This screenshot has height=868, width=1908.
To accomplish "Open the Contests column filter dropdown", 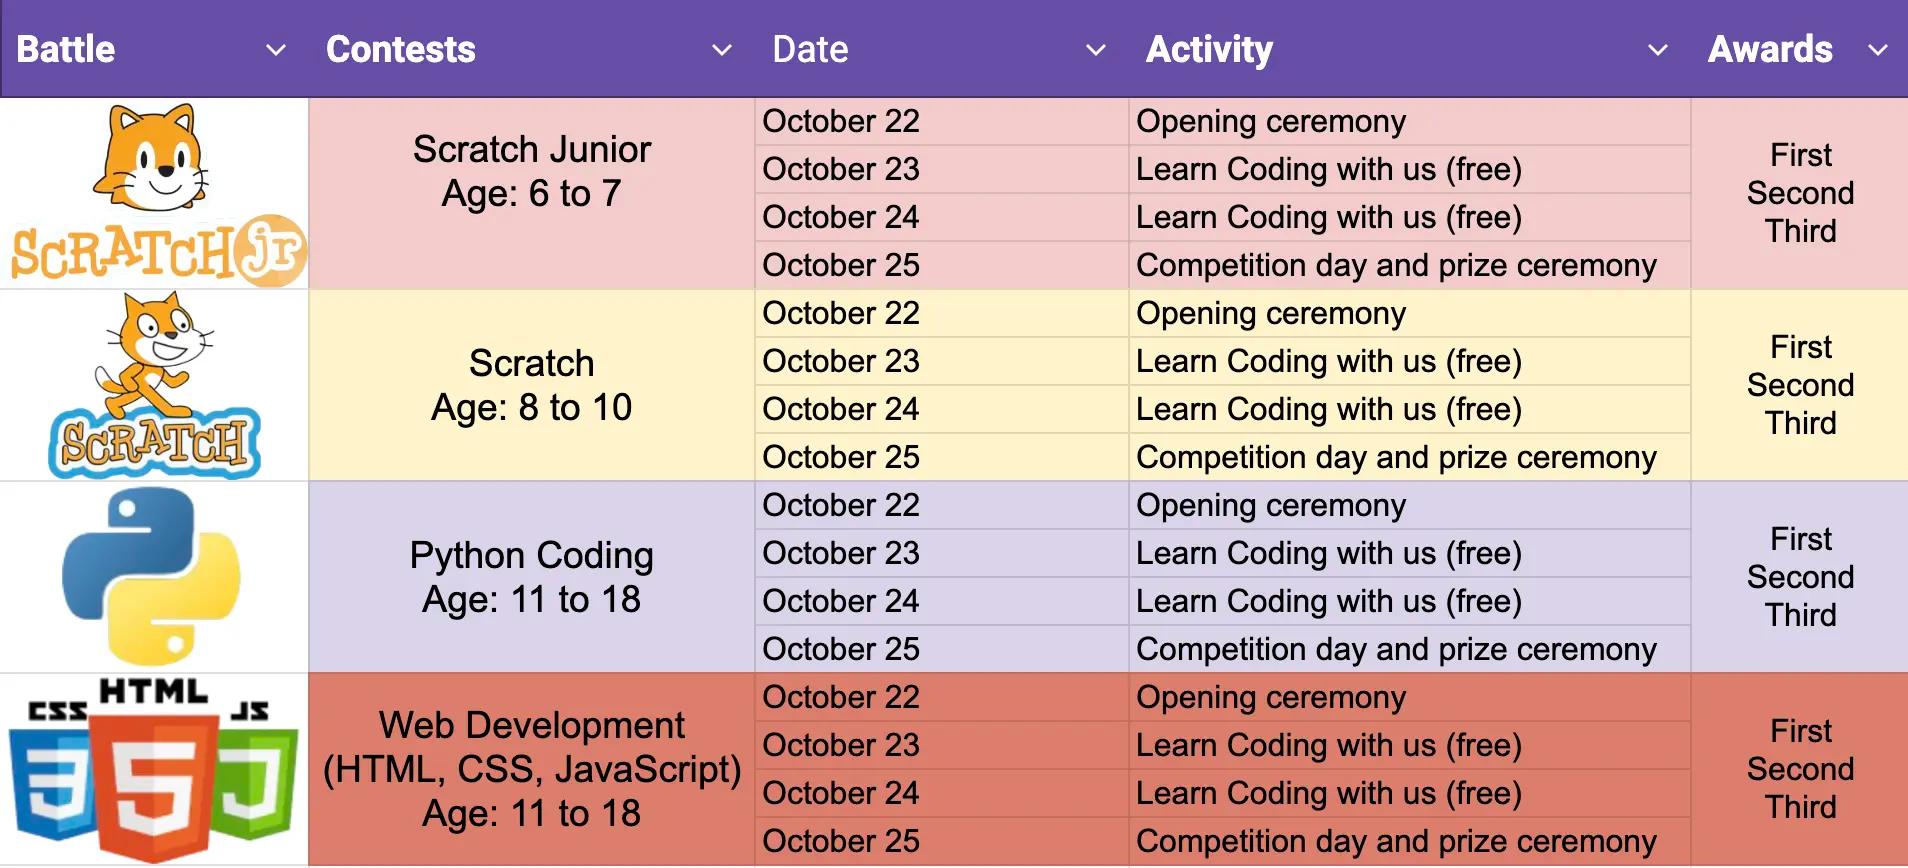I will [x=721, y=50].
